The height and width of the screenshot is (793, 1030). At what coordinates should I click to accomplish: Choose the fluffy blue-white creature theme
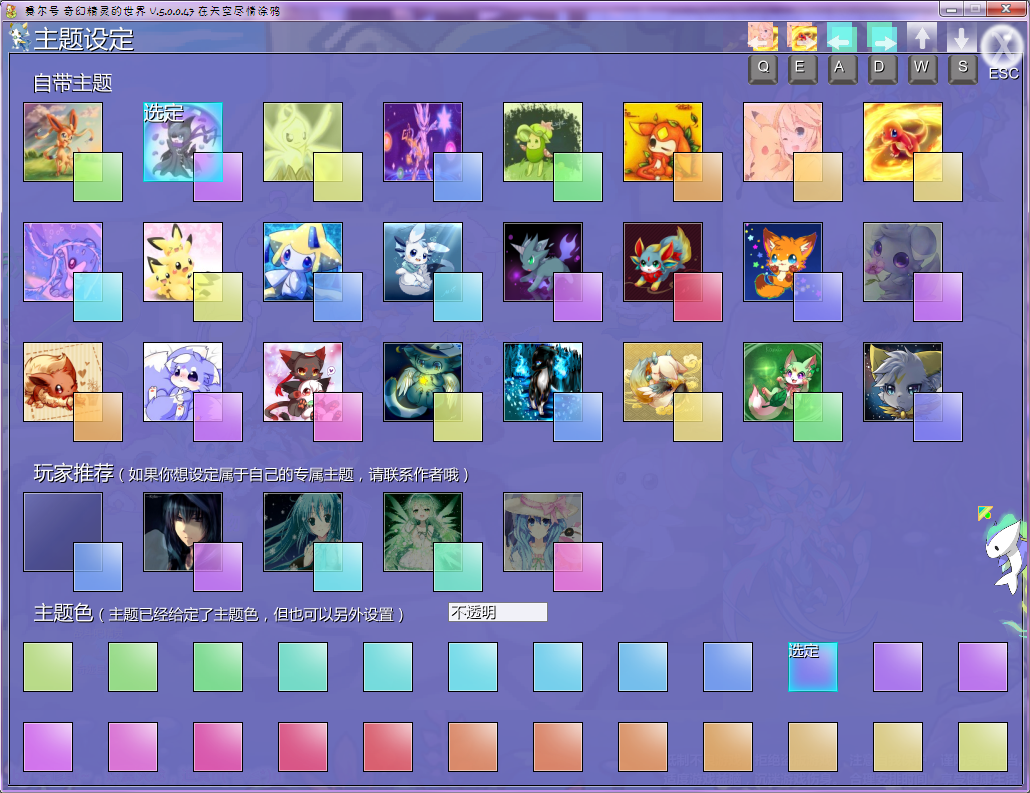[183, 382]
